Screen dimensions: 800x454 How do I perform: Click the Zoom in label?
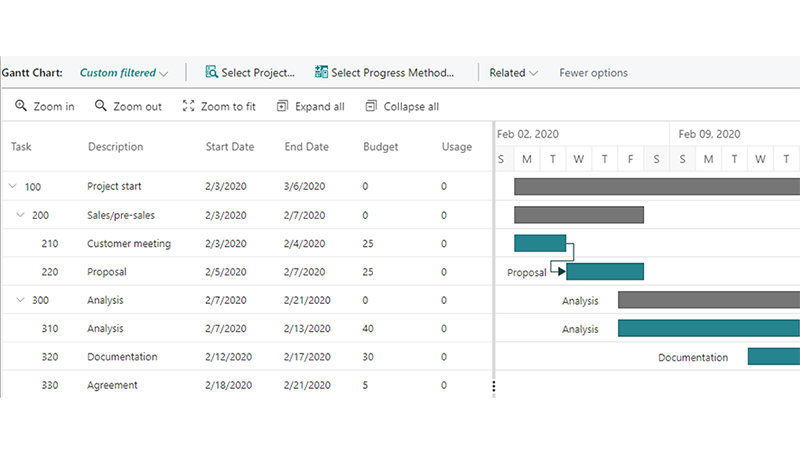pyautogui.click(x=54, y=107)
